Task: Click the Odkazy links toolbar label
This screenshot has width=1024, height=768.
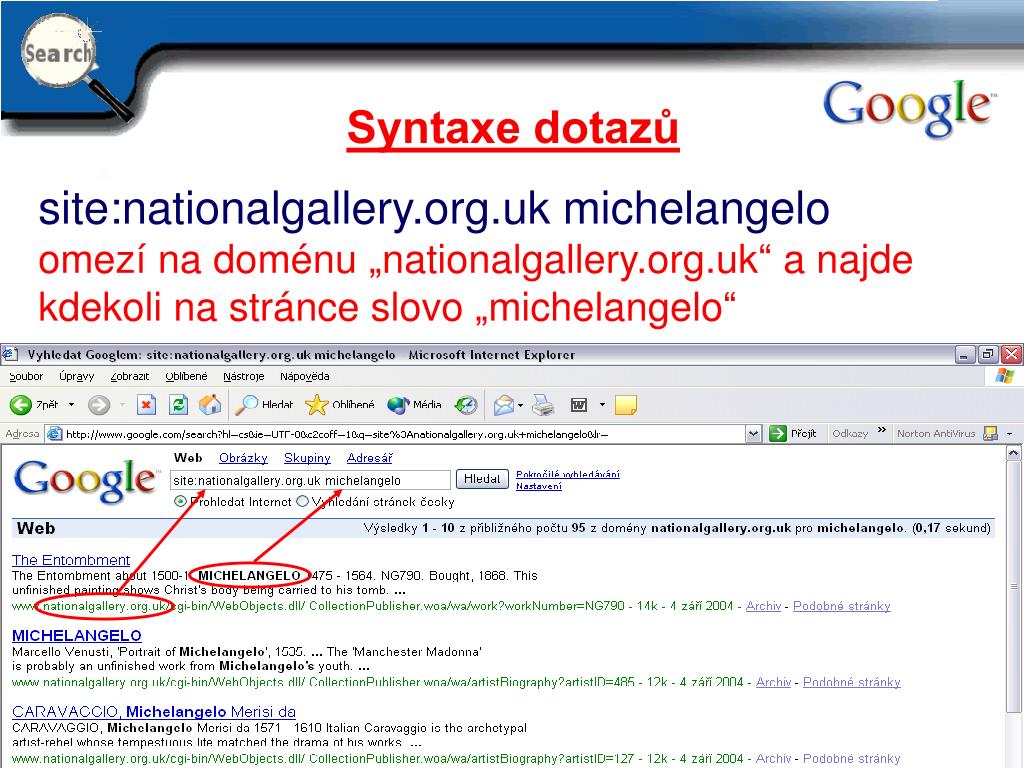Action: point(850,434)
